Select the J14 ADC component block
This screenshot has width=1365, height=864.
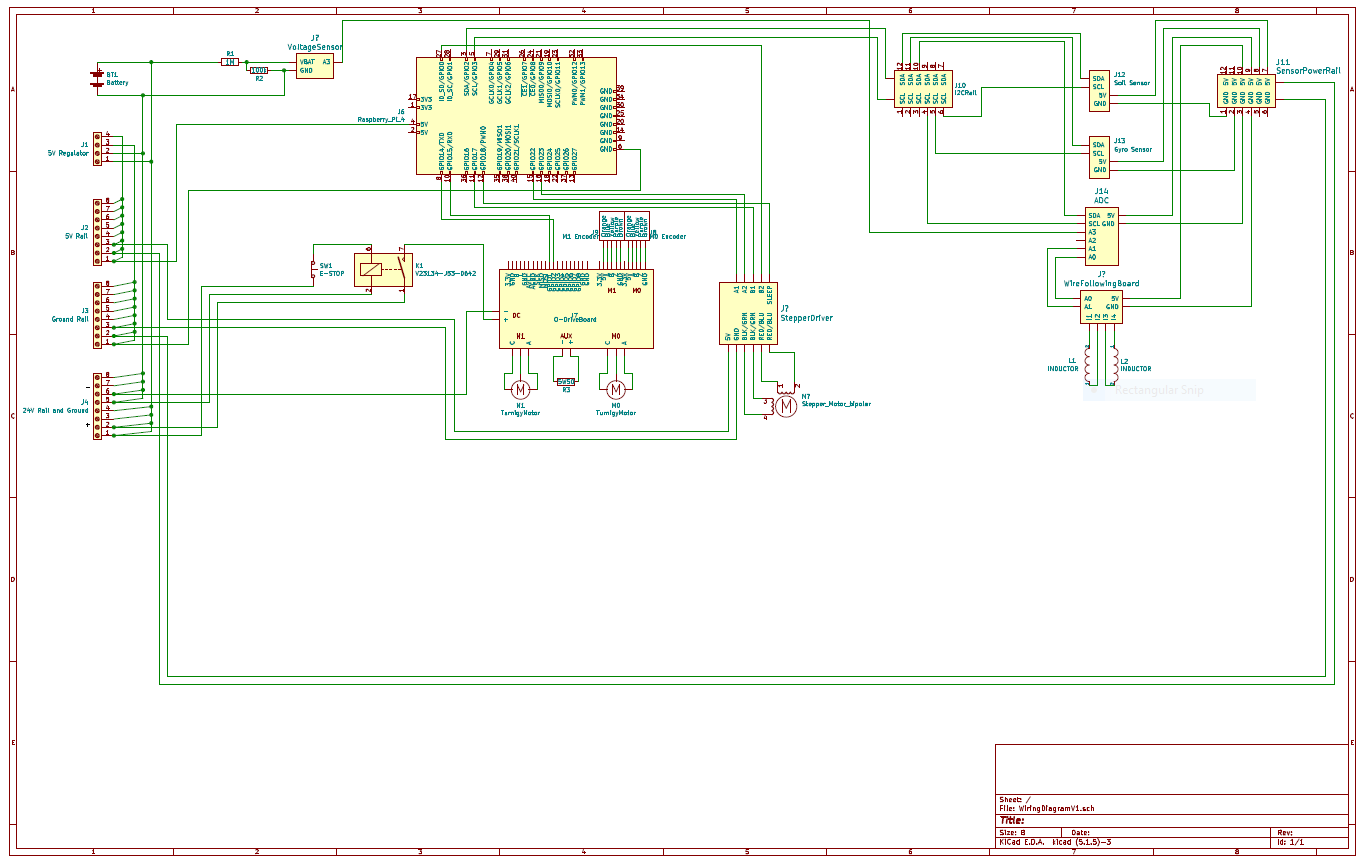(x=1102, y=237)
